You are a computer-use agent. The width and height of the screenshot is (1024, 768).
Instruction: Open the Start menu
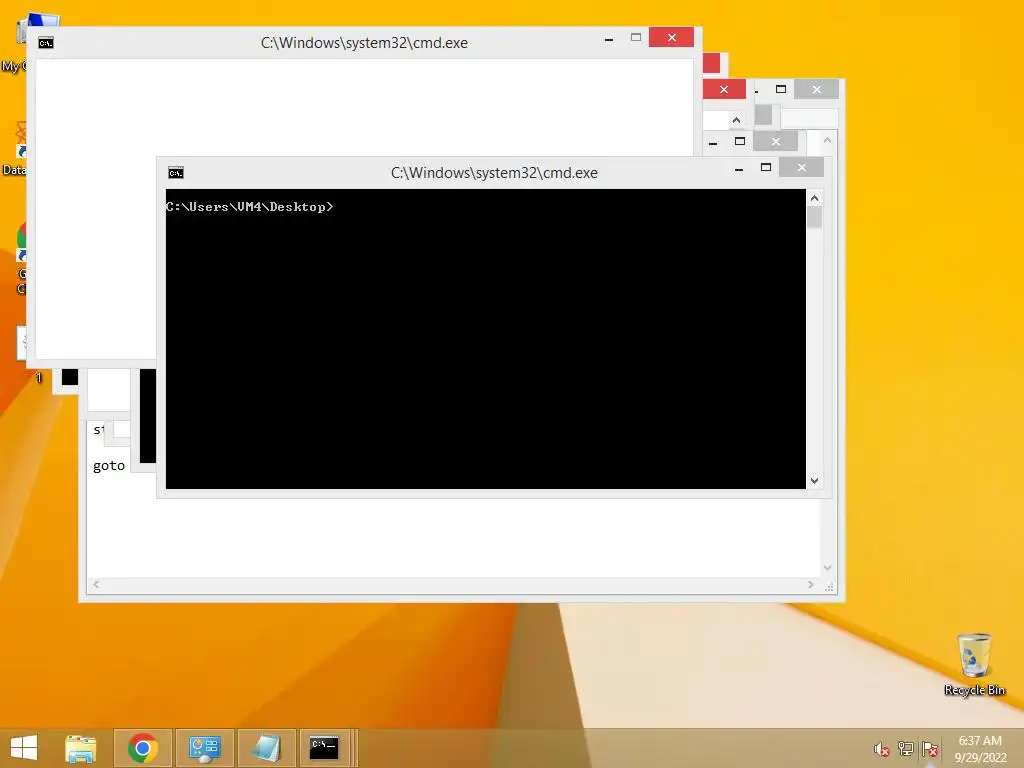24,748
